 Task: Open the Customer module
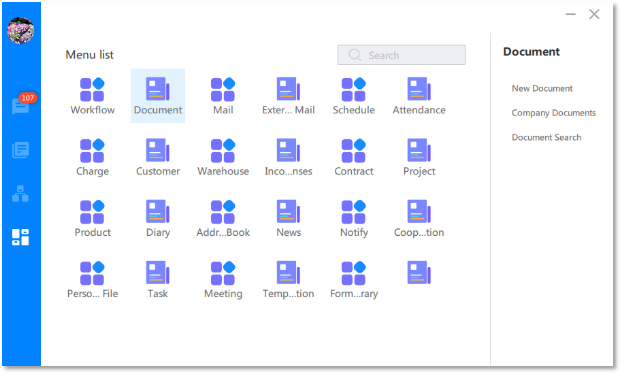[x=158, y=150]
